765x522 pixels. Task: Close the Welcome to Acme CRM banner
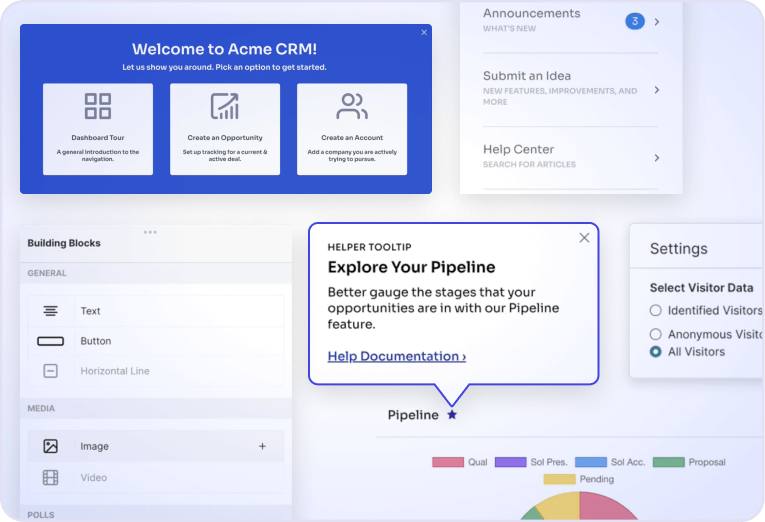pyautogui.click(x=424, y=32)
